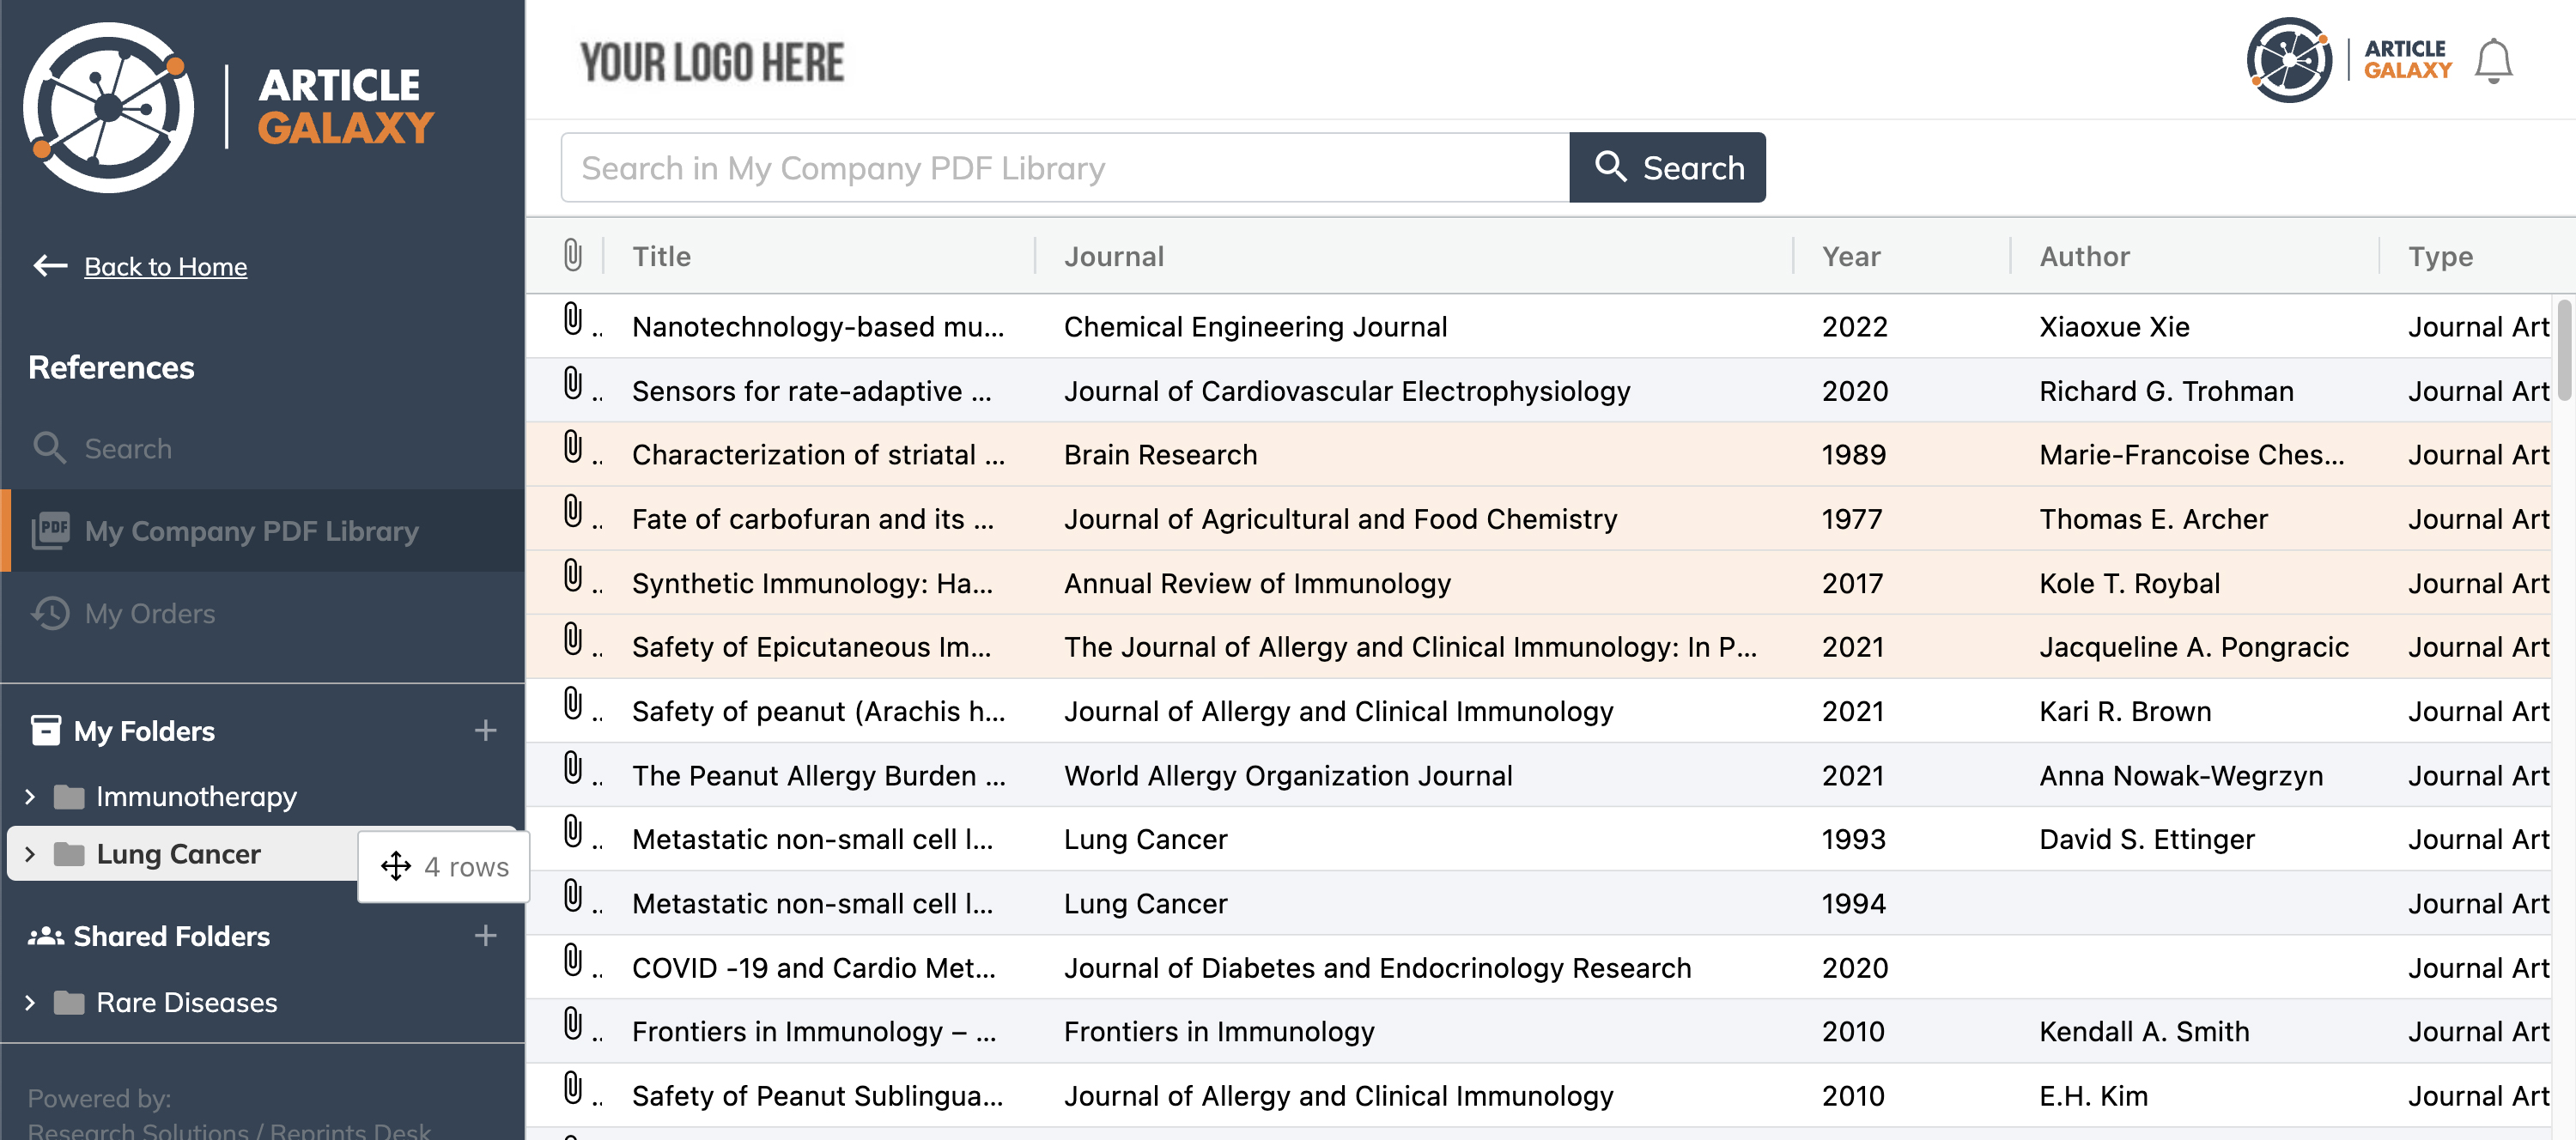Screen dimensions: 2576x1140
Task: Click author Anna Nowak-Wegrzyn
Action: point(2181,776)
